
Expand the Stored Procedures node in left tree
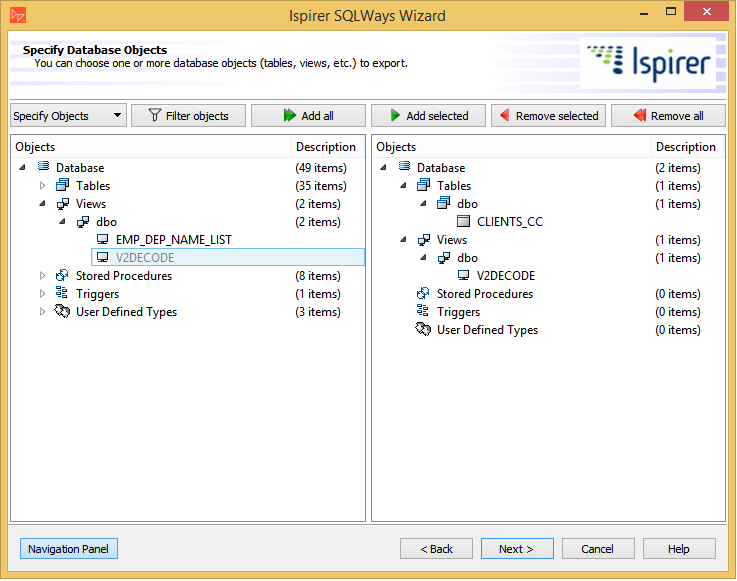point(42,275)
